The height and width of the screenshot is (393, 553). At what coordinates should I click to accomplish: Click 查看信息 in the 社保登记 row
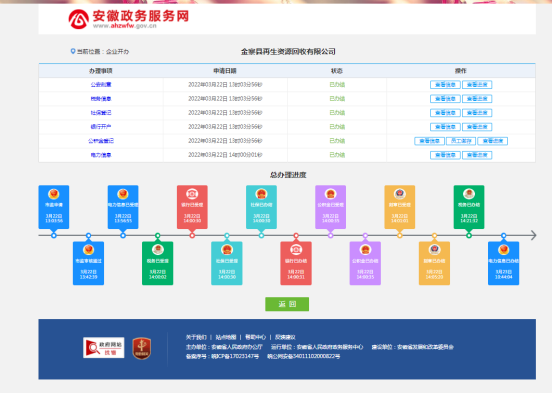(445, 113)
